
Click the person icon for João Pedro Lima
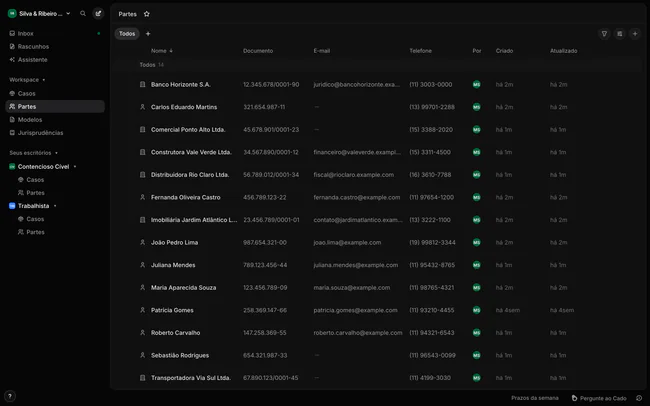pyautogui.click(x=143, y=243)
